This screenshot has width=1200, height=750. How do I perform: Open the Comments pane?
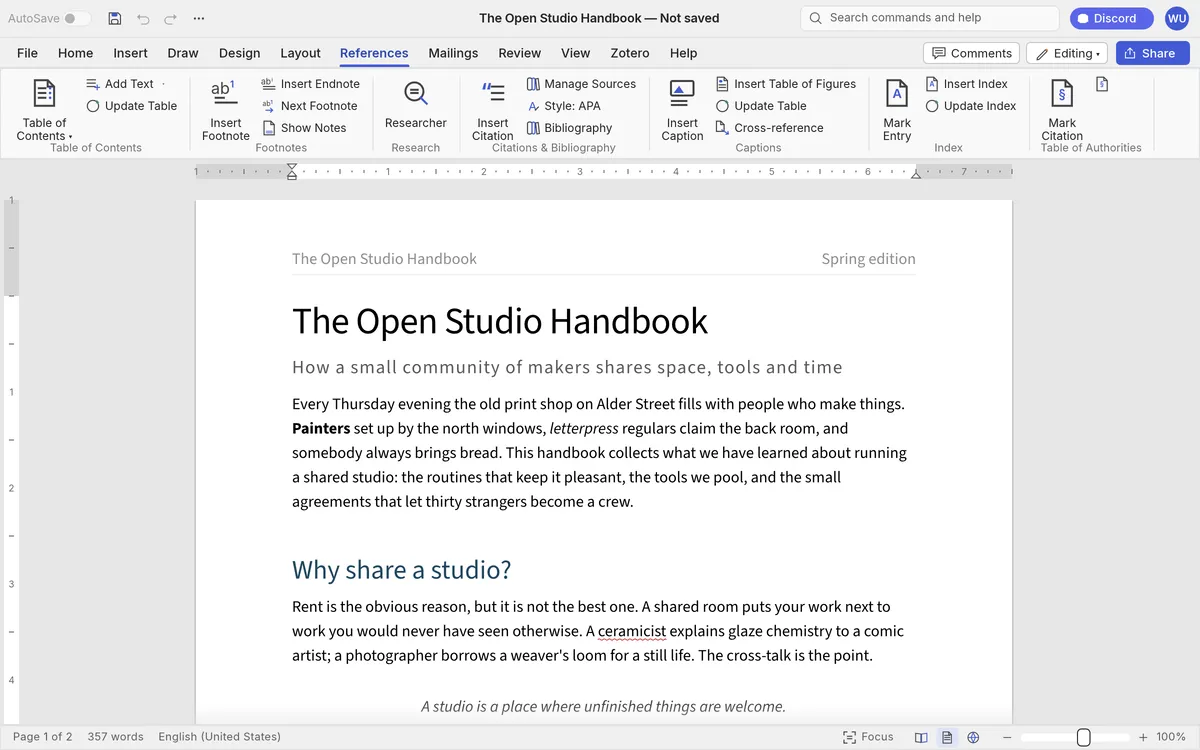coord(972,53)
